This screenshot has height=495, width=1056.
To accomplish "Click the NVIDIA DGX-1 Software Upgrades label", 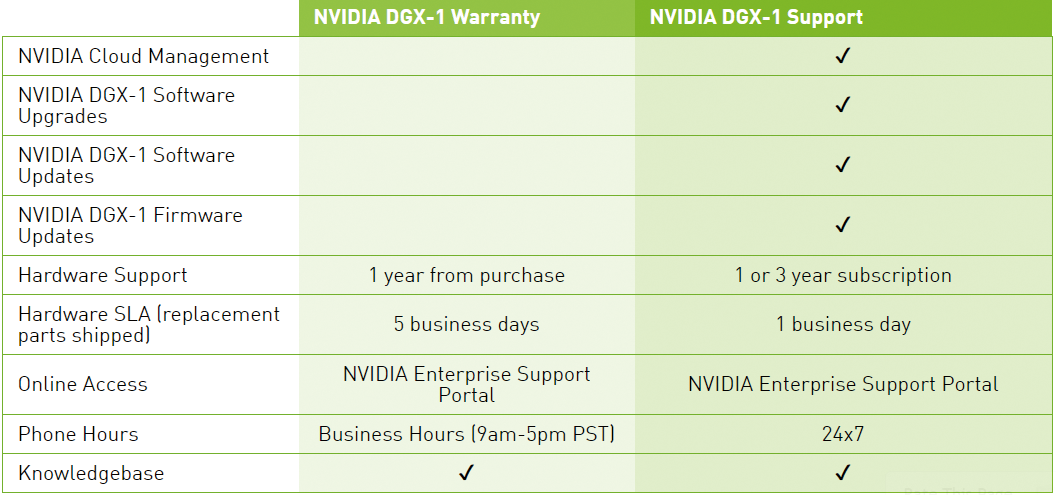I will (x=127, y=106).
